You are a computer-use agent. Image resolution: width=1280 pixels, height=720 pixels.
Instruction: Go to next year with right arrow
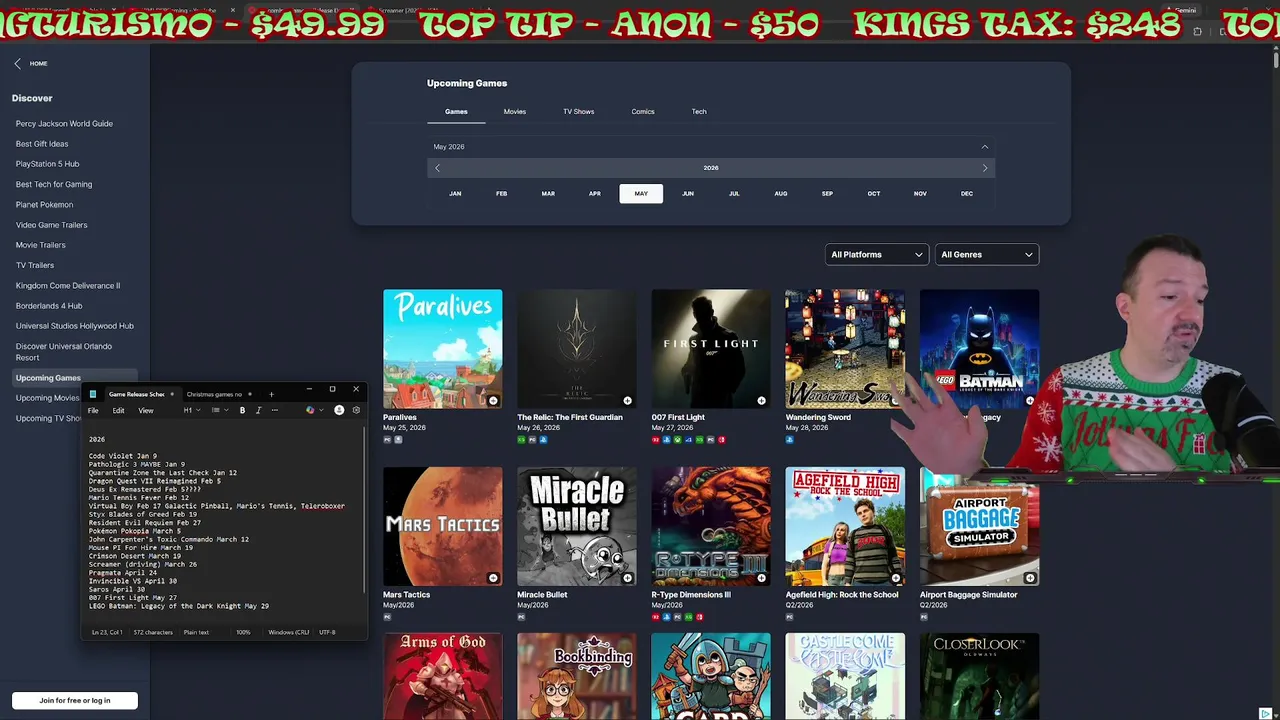985,168
